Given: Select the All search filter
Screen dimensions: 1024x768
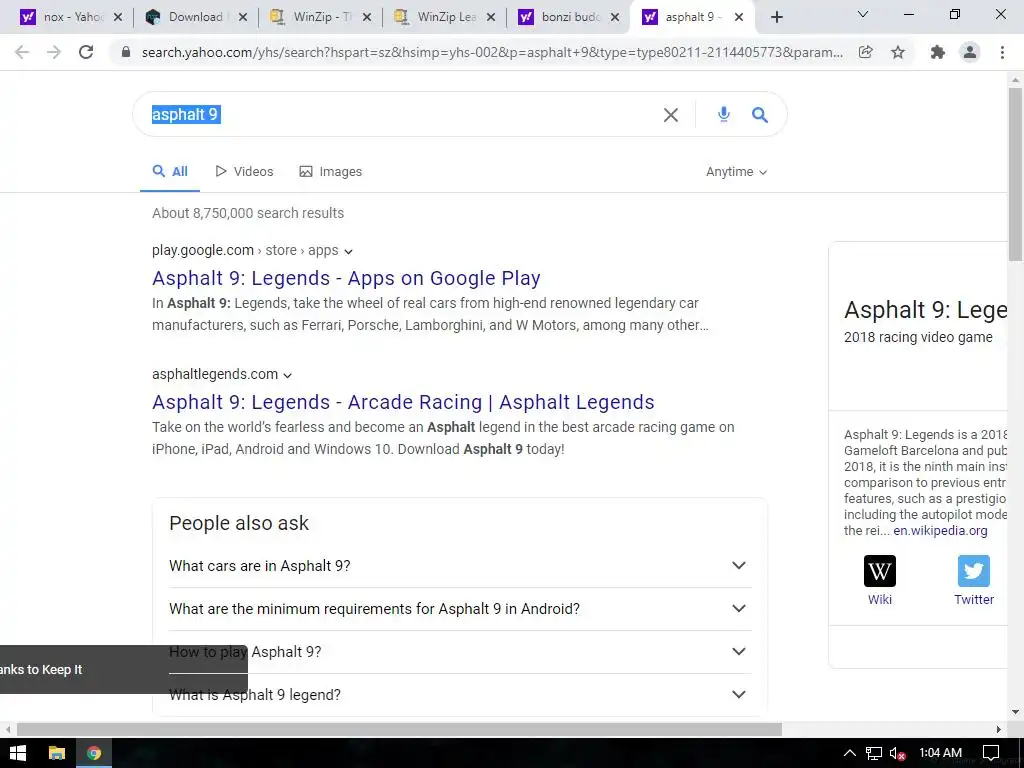Looking at the screenshot, I should [170, 172].
